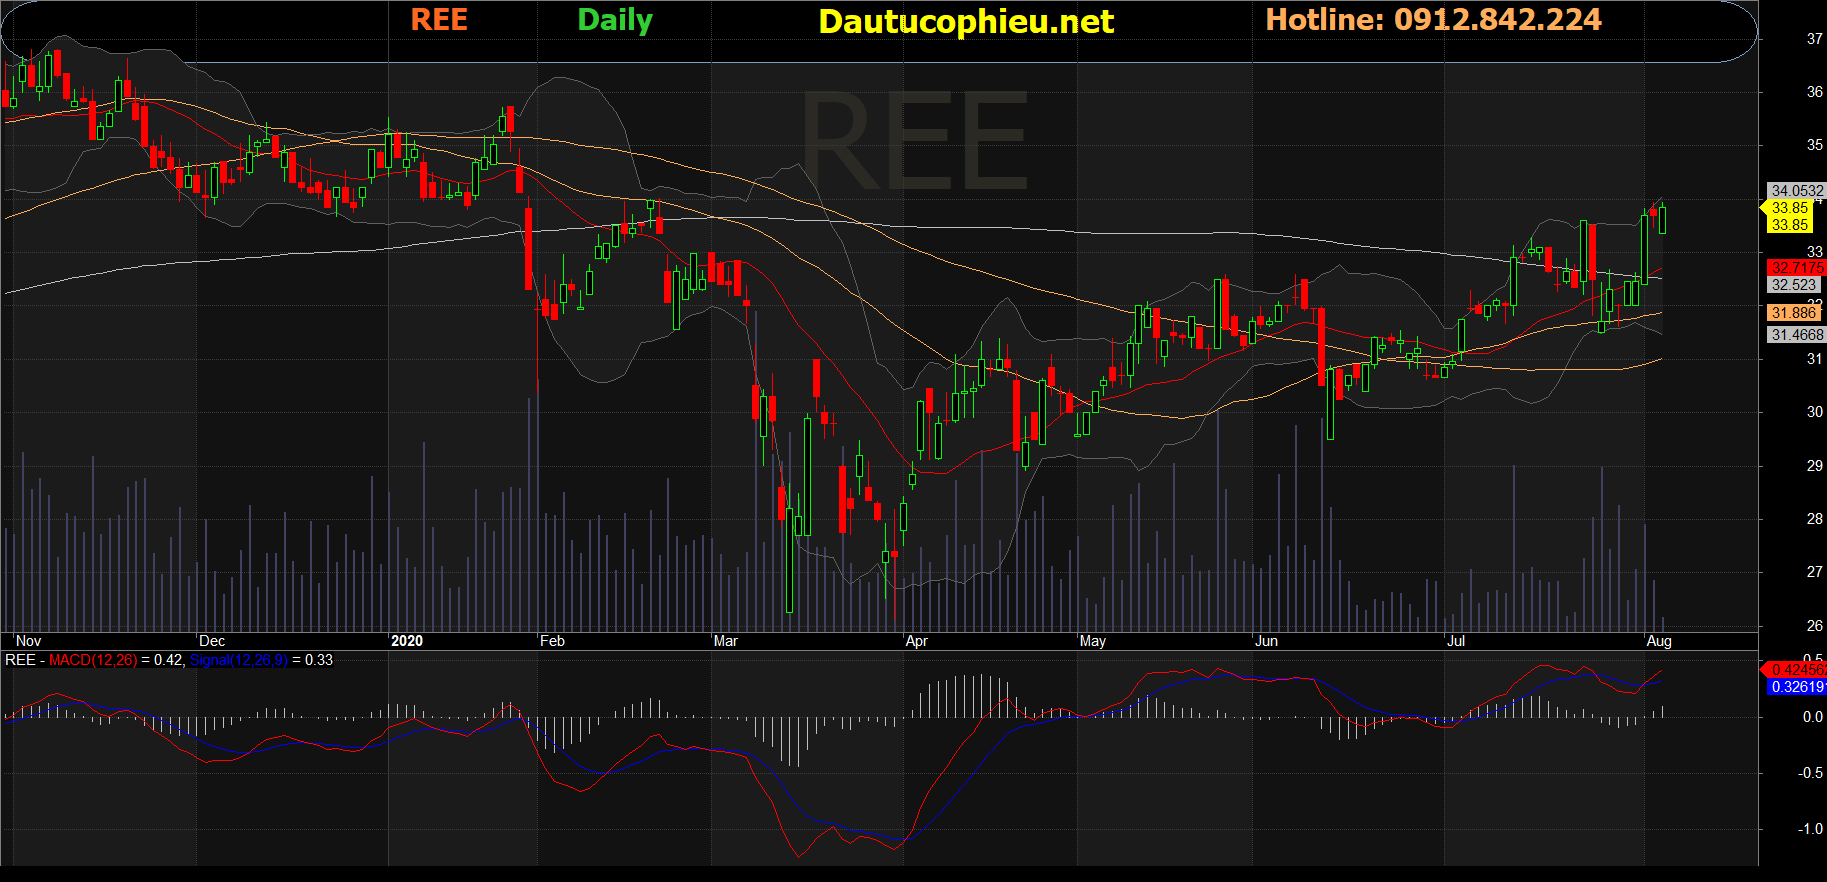
Task: Select the May month label on time axis
Action: (1093, 641)
